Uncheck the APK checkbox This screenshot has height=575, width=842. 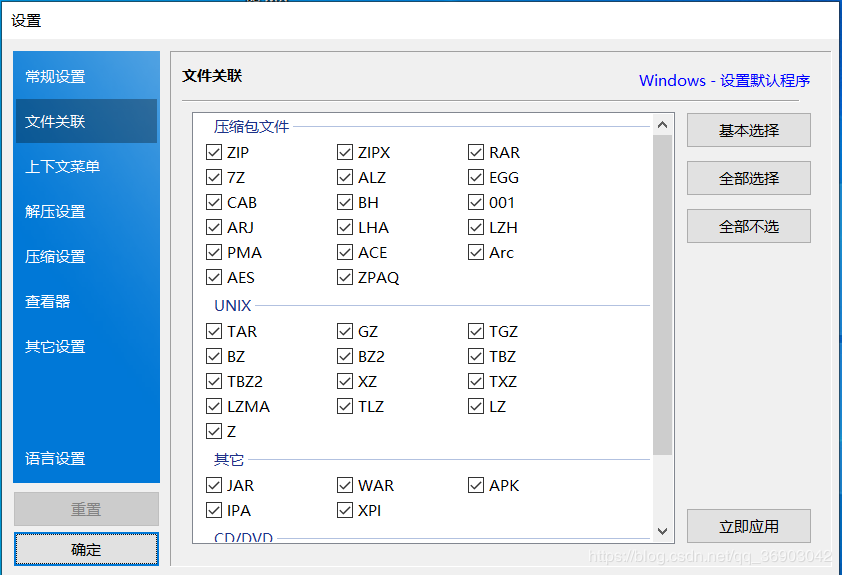476,485
